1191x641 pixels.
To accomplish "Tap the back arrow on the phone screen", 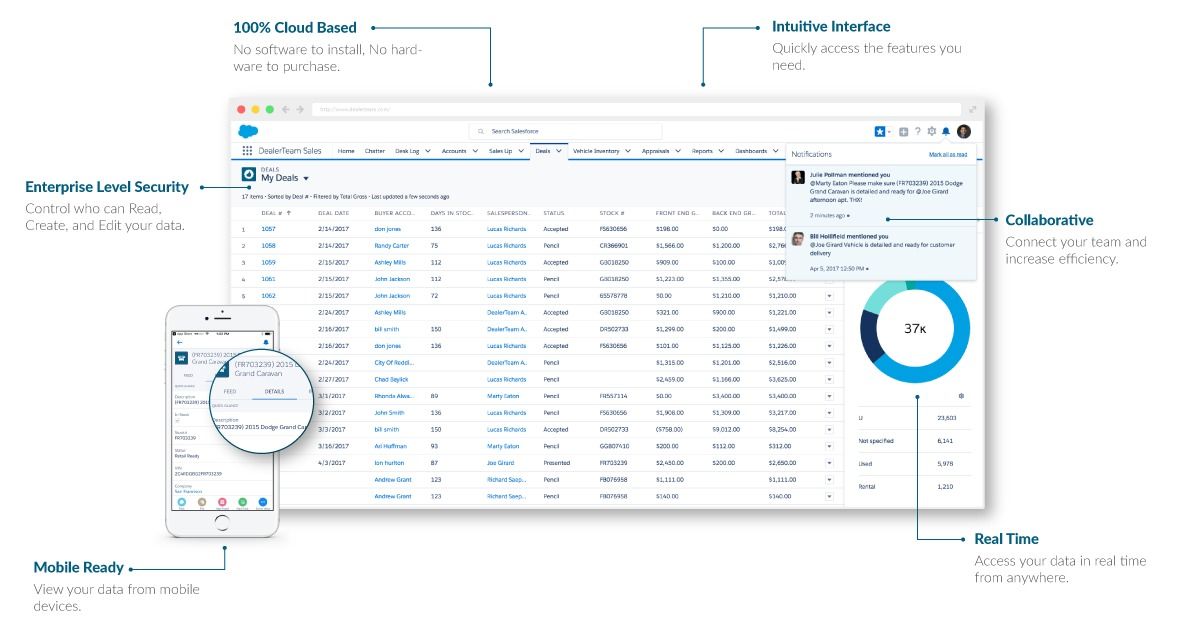I will pyautogui.click(x=180, y=343).
